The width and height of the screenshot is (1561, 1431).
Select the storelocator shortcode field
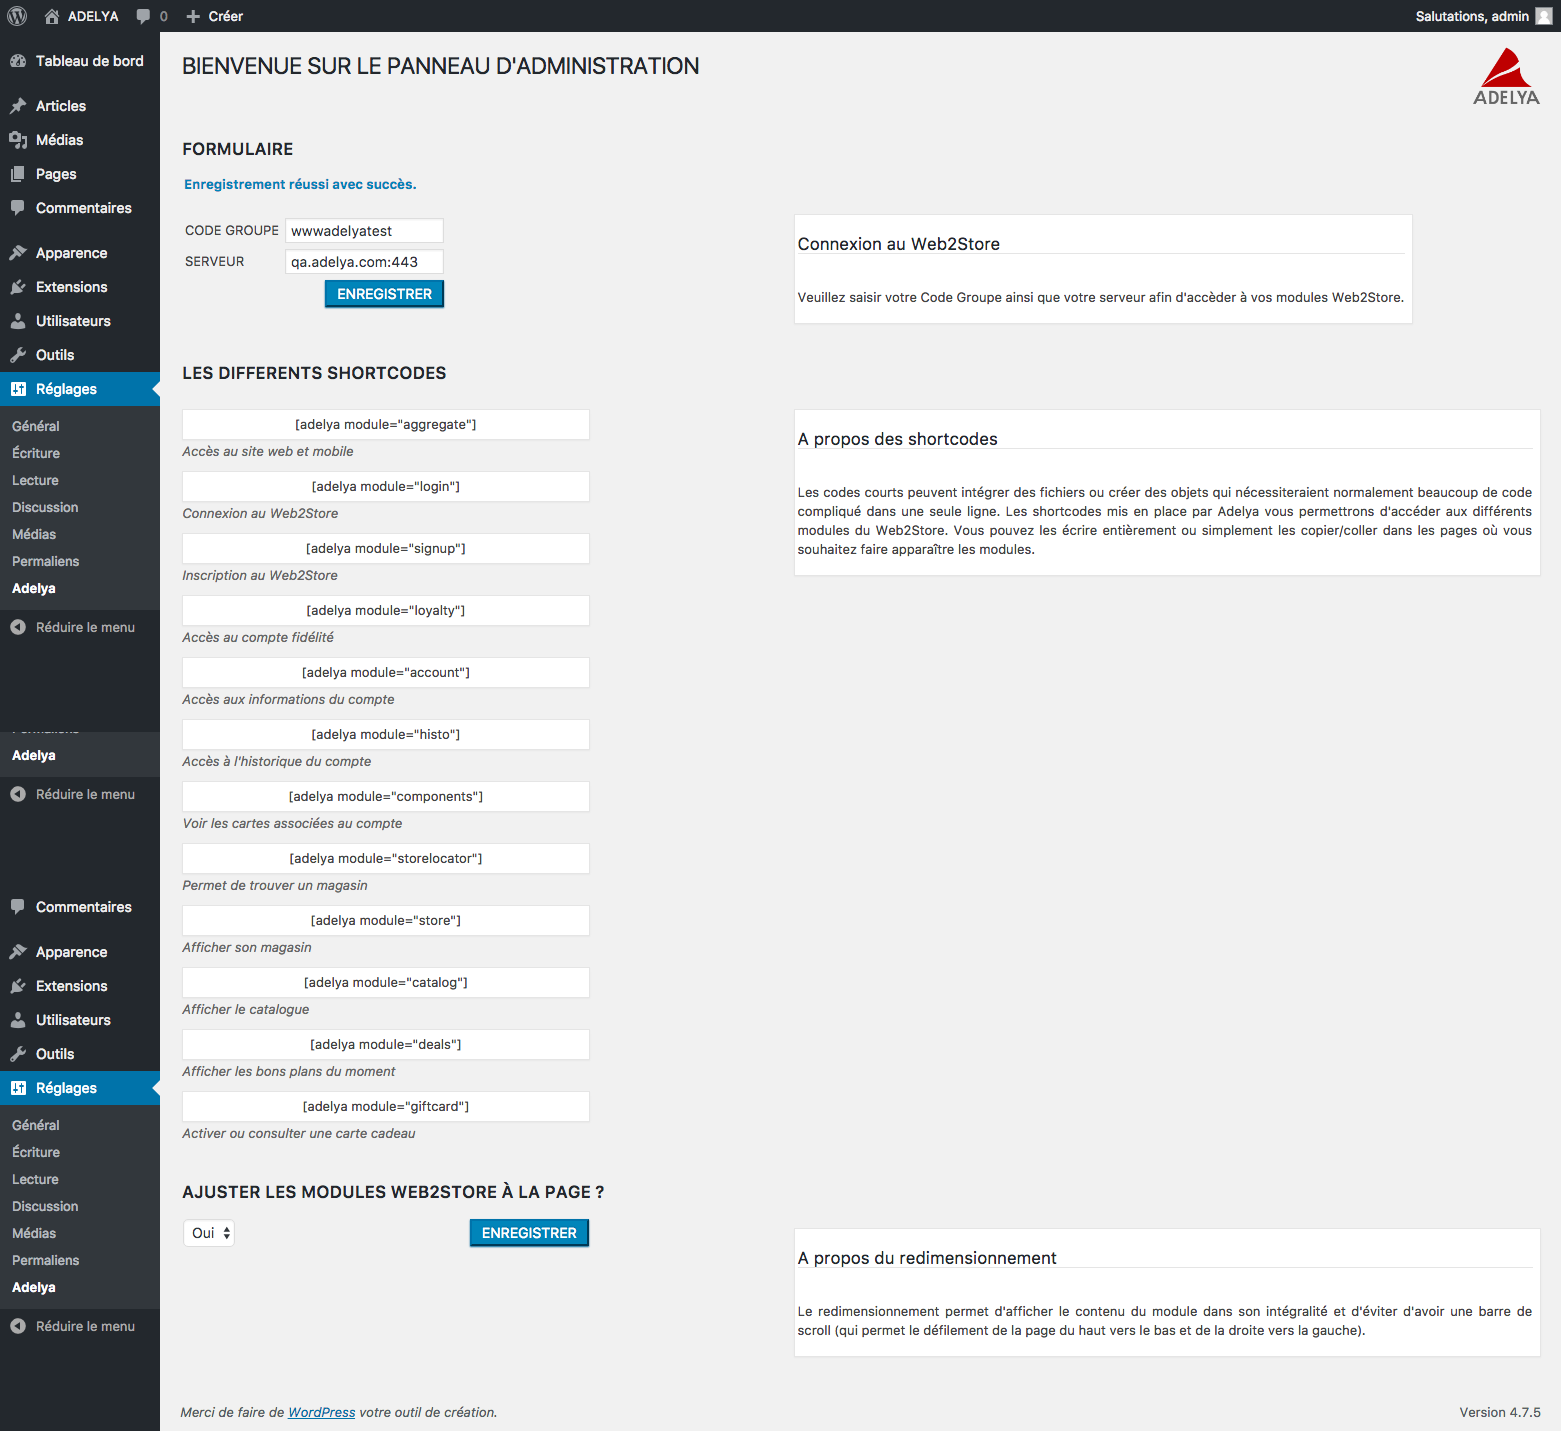(386, 859)
